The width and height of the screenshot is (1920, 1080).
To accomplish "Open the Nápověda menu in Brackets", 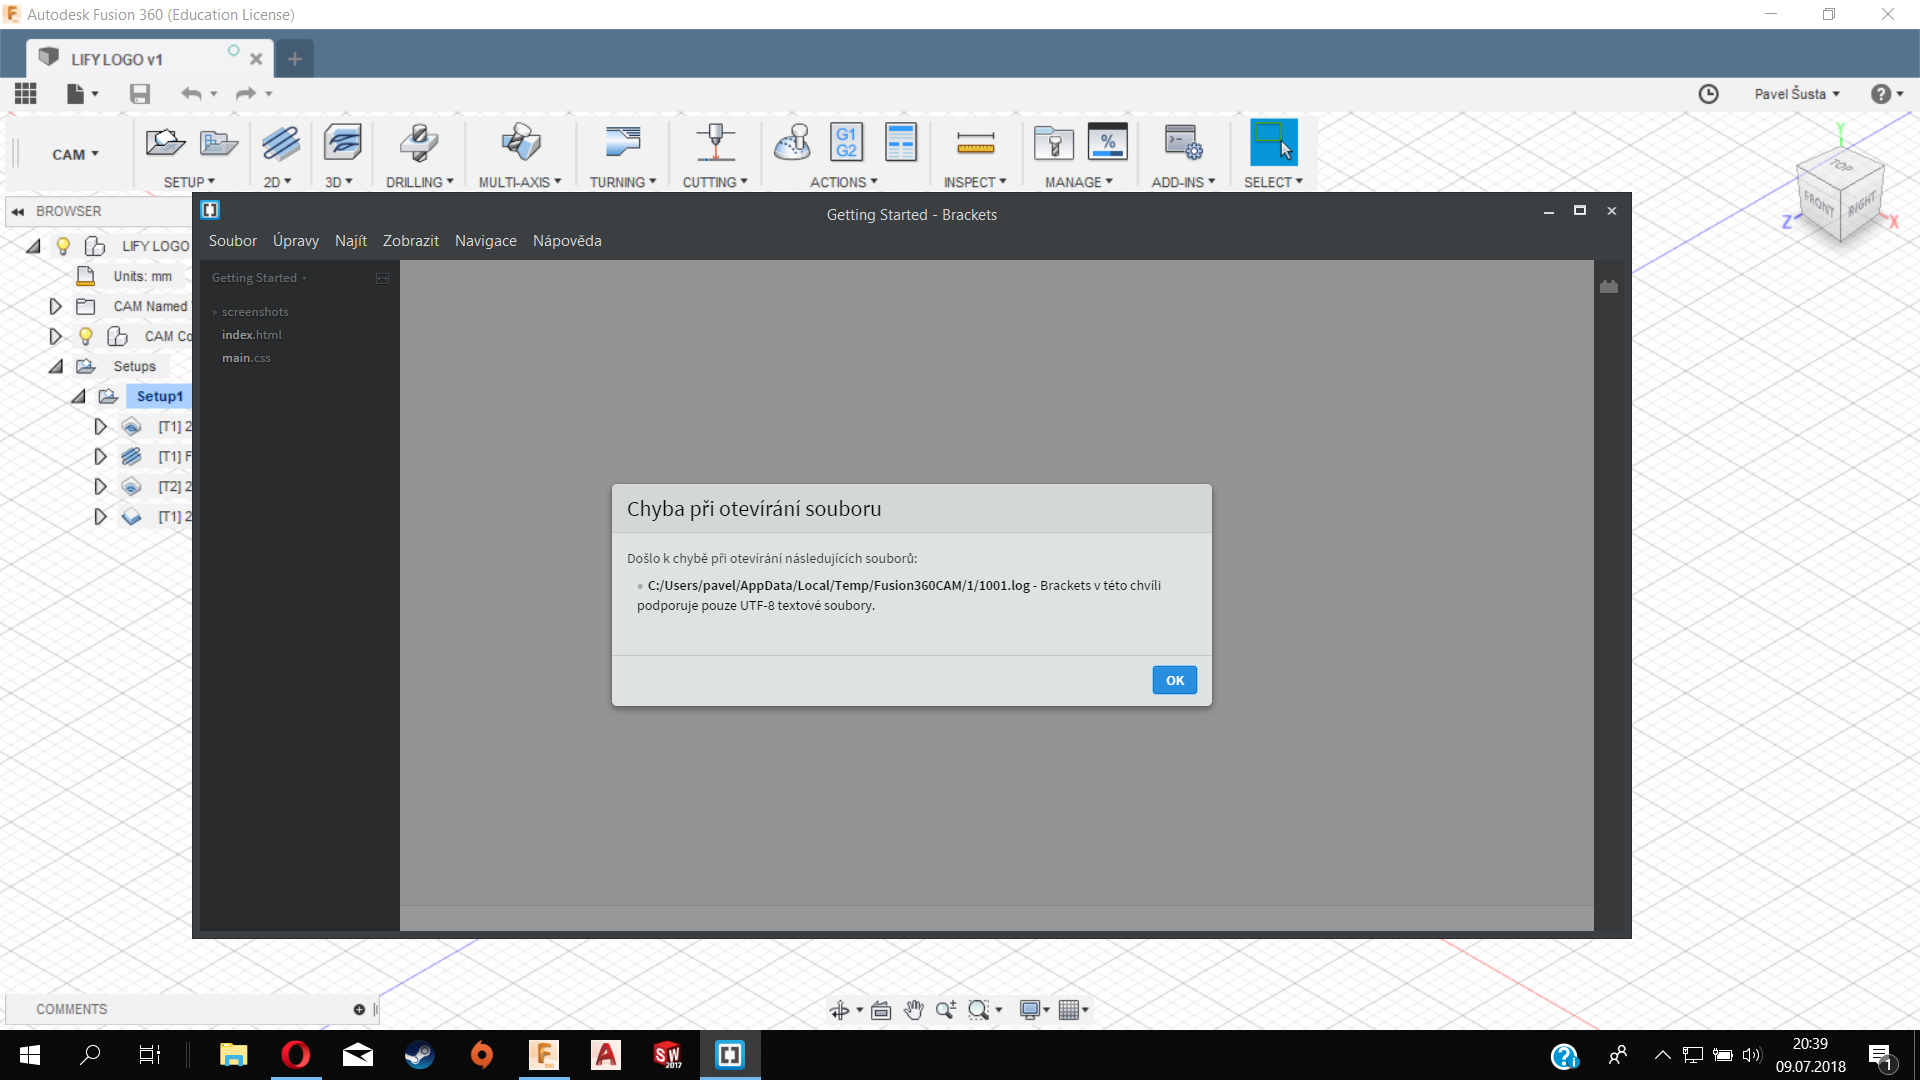I will click(x=567, y=241).
